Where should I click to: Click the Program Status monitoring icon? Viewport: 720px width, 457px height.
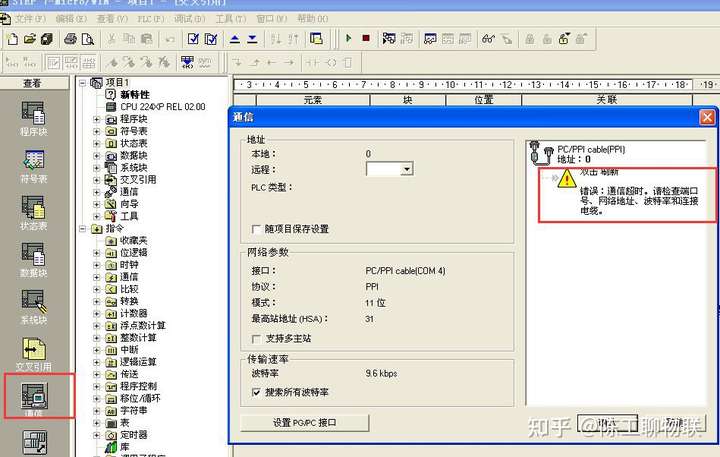coord(388,39)
